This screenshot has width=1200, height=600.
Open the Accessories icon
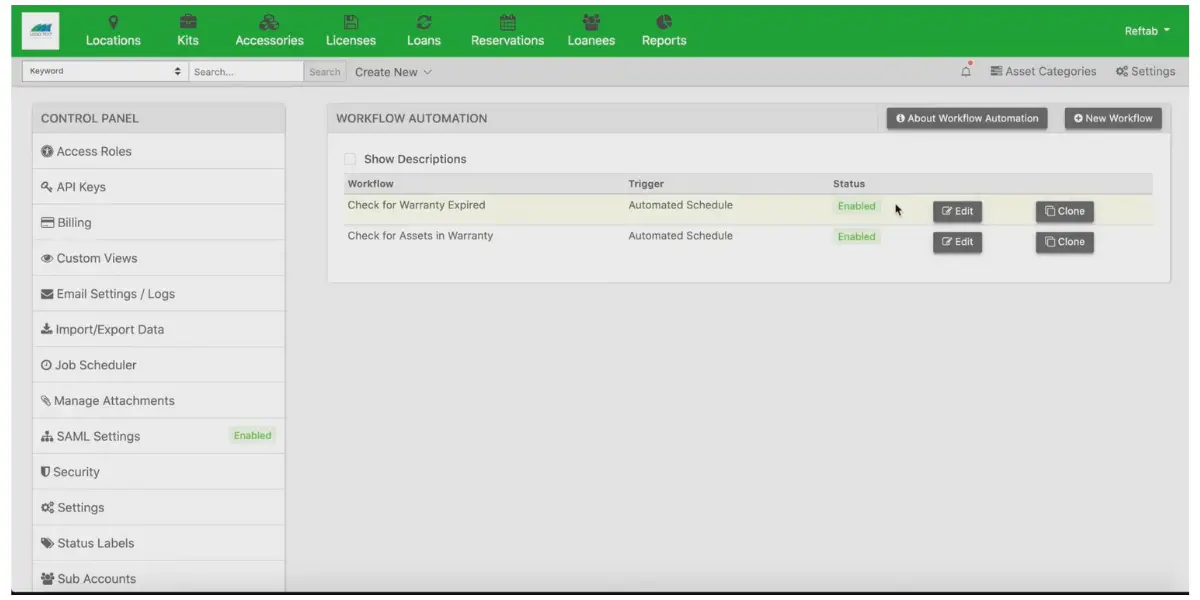(x=269, y=21)
